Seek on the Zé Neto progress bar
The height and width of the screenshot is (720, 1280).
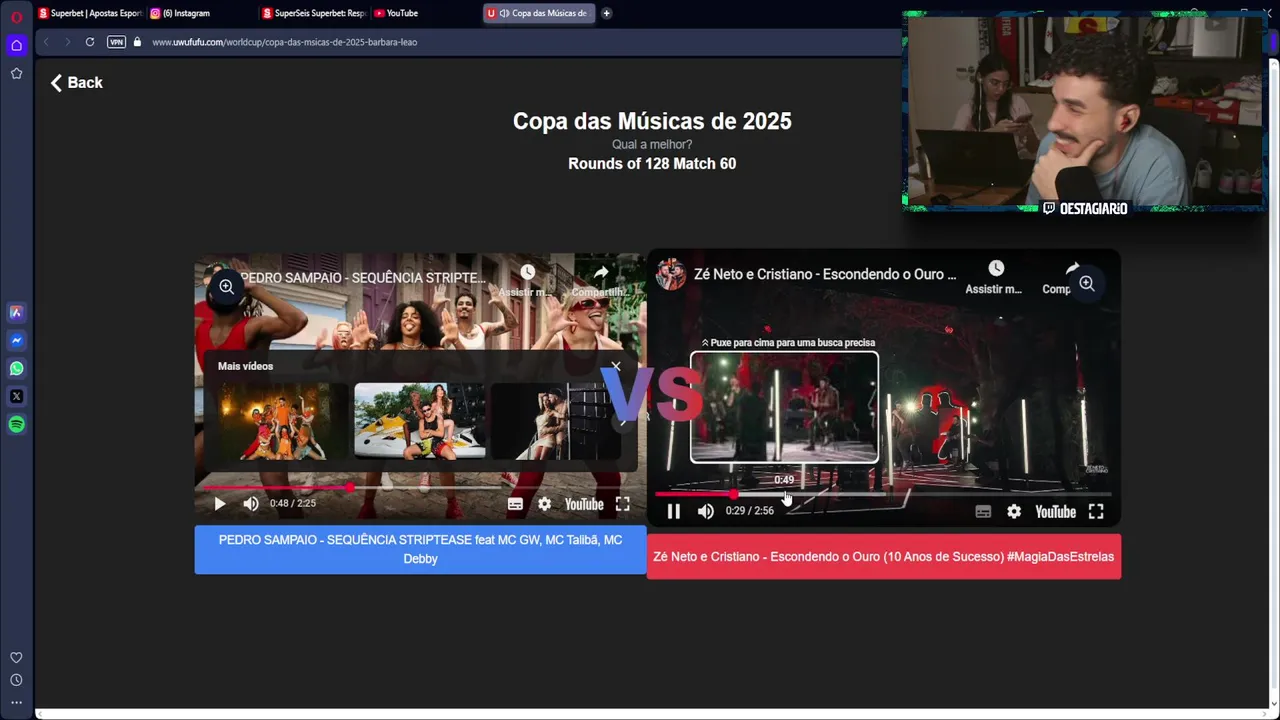point(883,494)
